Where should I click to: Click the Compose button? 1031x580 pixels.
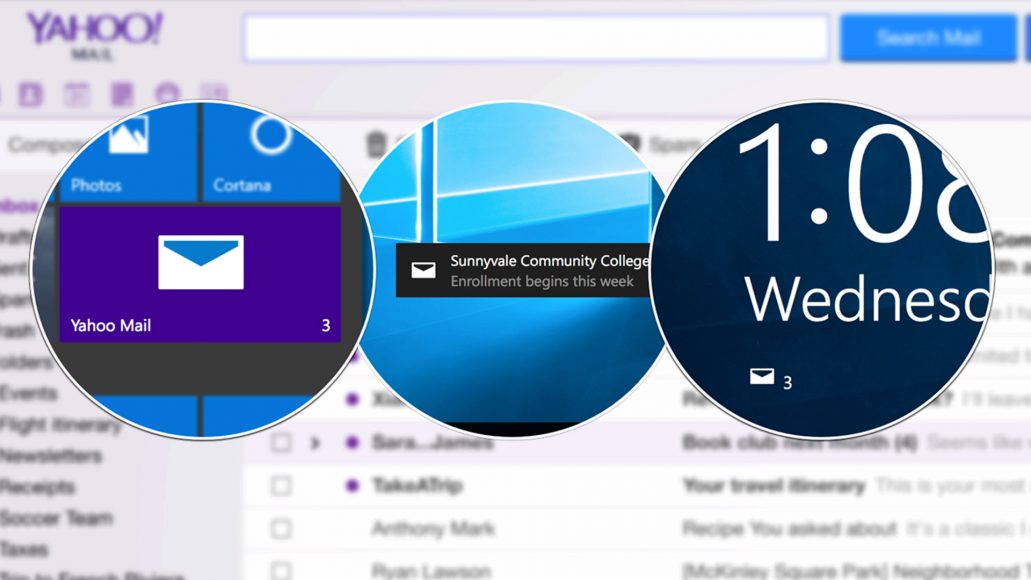tap(46, 145)
